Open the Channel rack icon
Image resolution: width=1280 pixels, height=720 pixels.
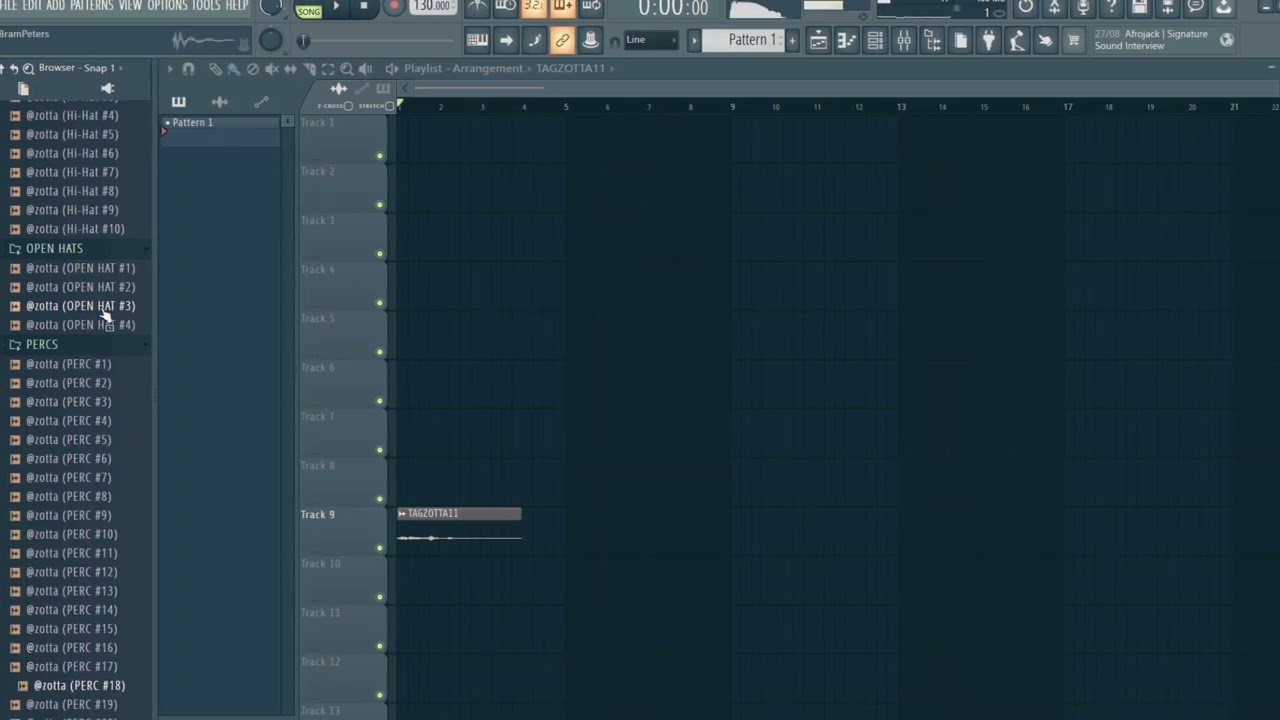(x=875, y=40)
